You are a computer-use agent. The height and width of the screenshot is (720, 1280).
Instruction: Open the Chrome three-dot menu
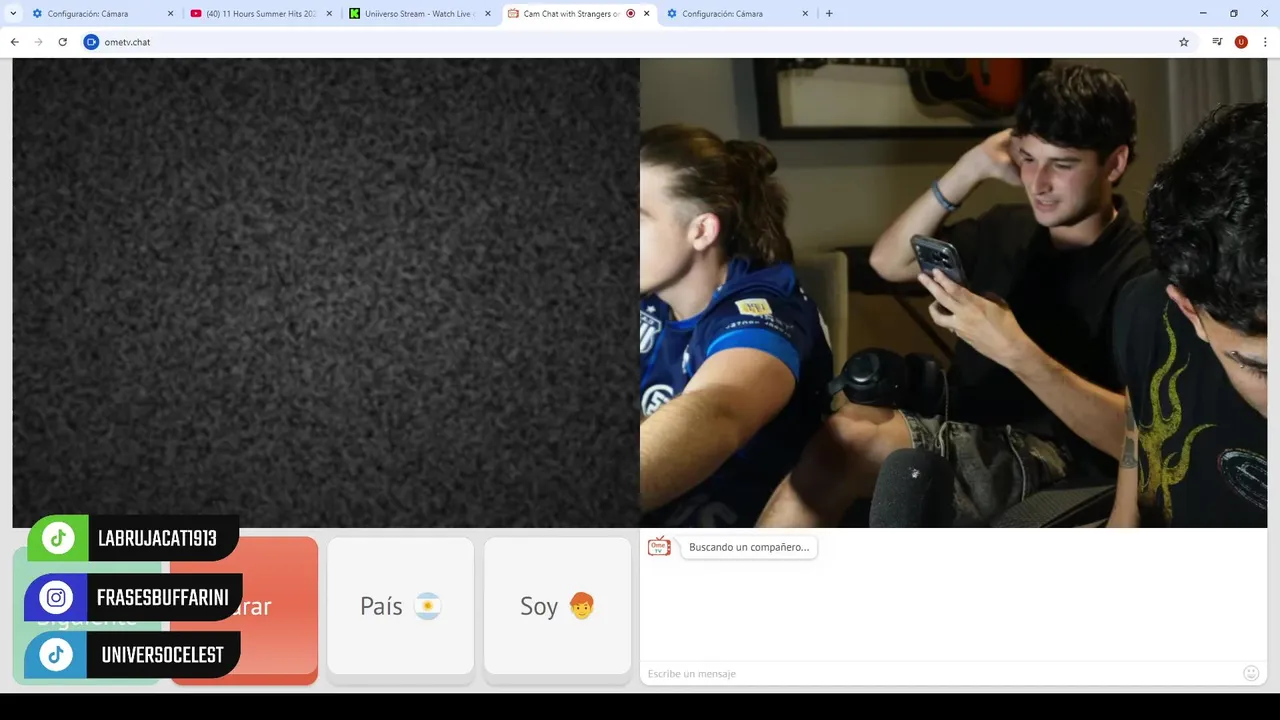click(1265, 42)
